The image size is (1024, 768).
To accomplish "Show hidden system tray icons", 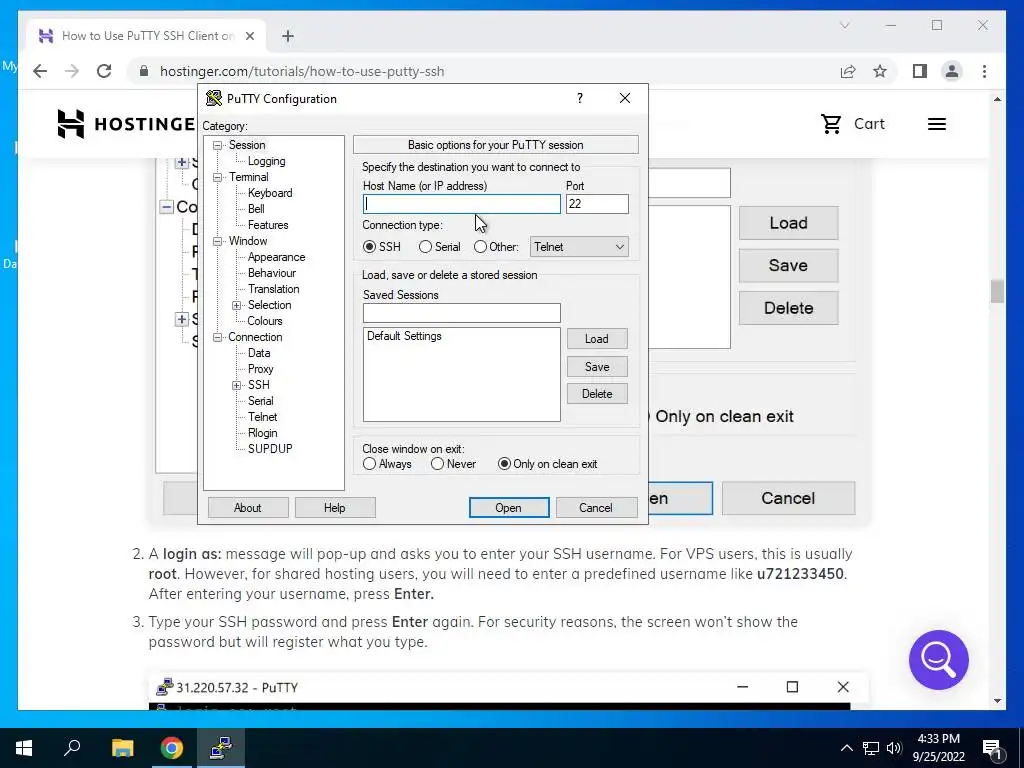I will tap(846, 748).
